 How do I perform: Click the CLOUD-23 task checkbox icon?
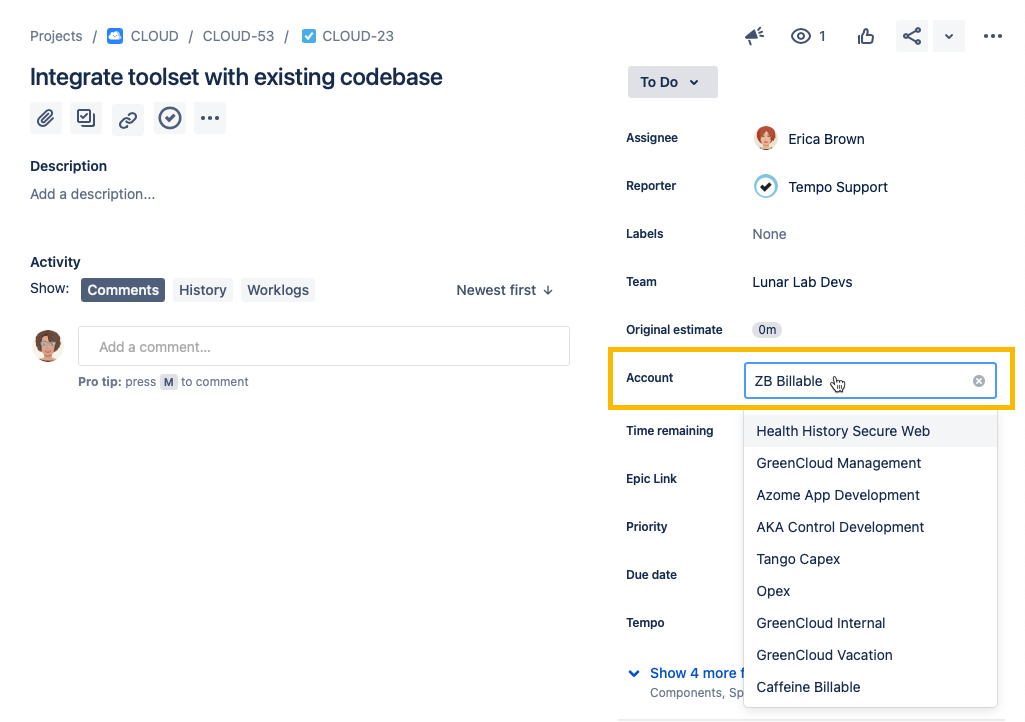(309, 36)
